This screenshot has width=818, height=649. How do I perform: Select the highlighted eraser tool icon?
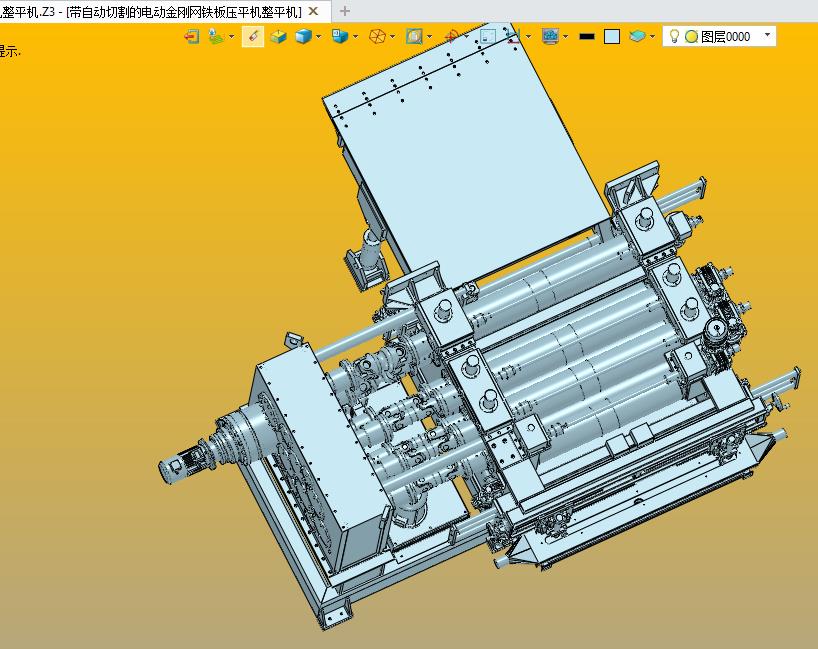click(x=252, y=37)
